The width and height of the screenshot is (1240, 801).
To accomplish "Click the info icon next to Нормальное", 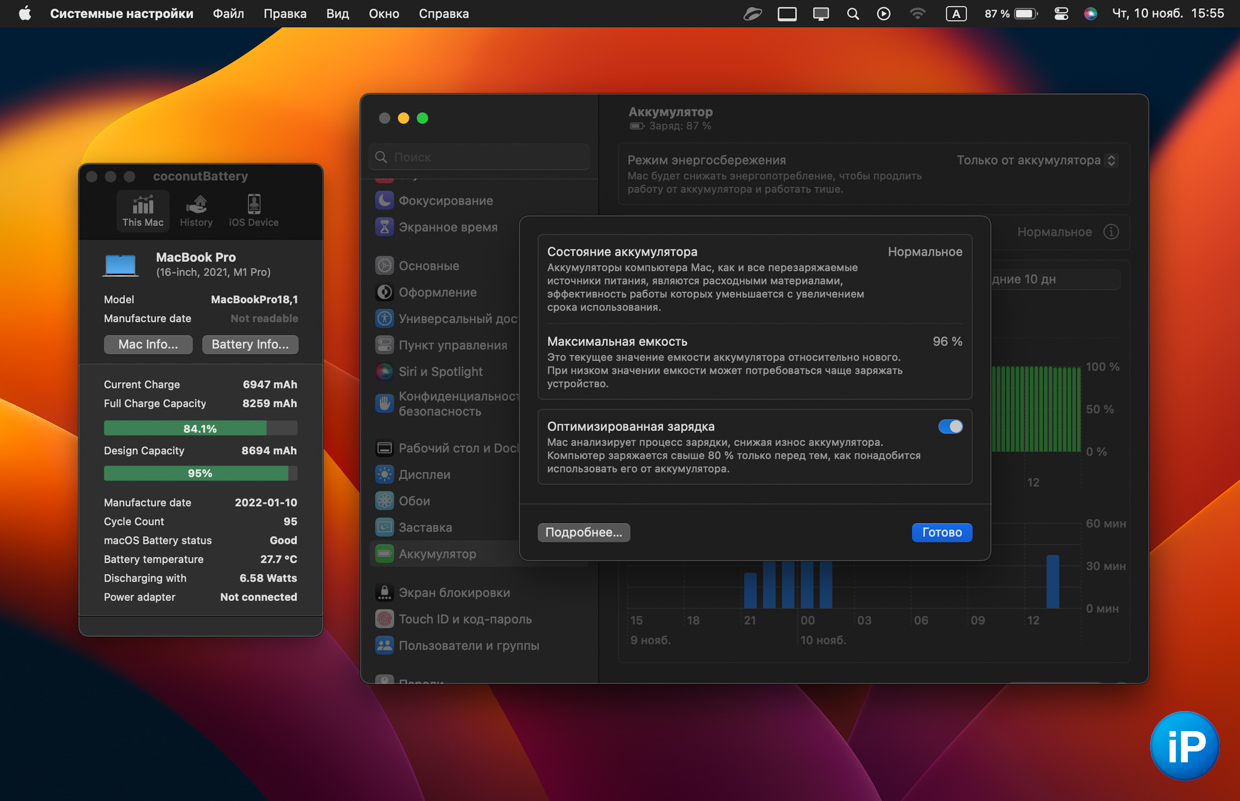I will click(x=1111, y=232).
